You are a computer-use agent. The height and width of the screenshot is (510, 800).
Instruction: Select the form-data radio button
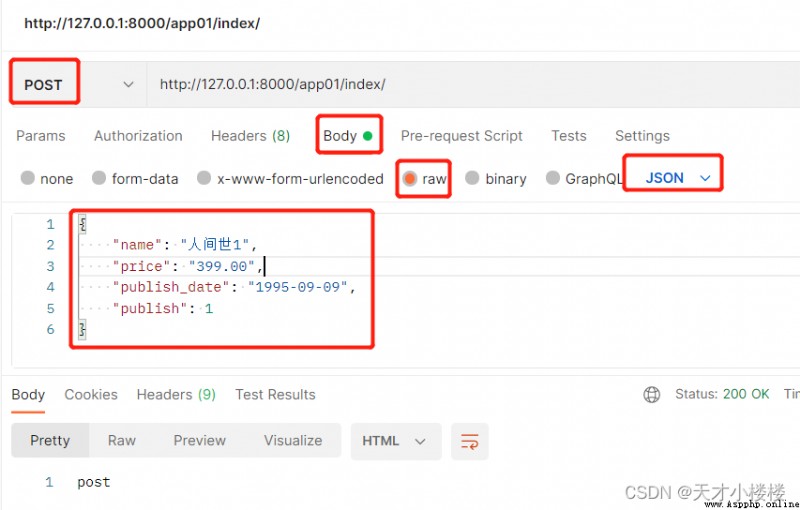(x=99, y=178)
